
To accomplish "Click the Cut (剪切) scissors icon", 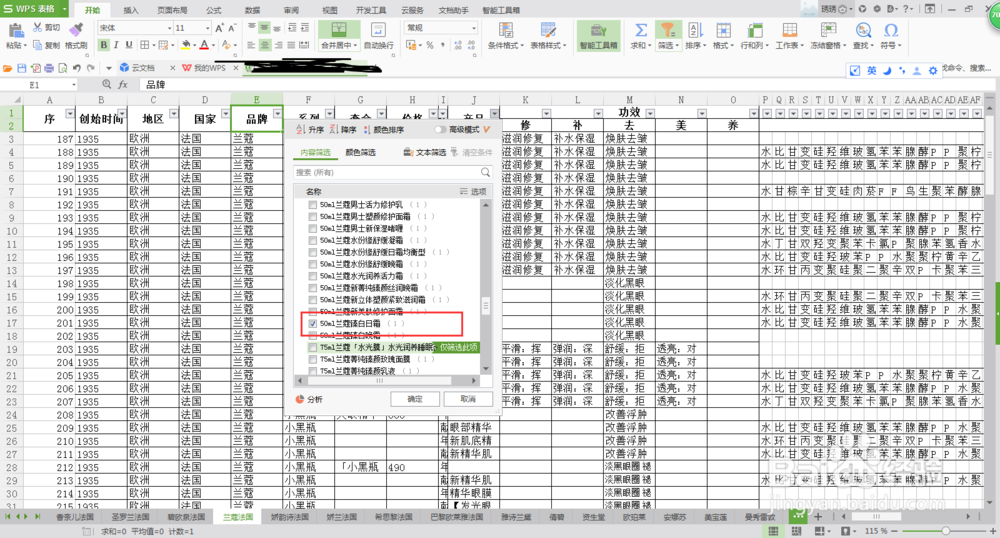I will point(38,27).
